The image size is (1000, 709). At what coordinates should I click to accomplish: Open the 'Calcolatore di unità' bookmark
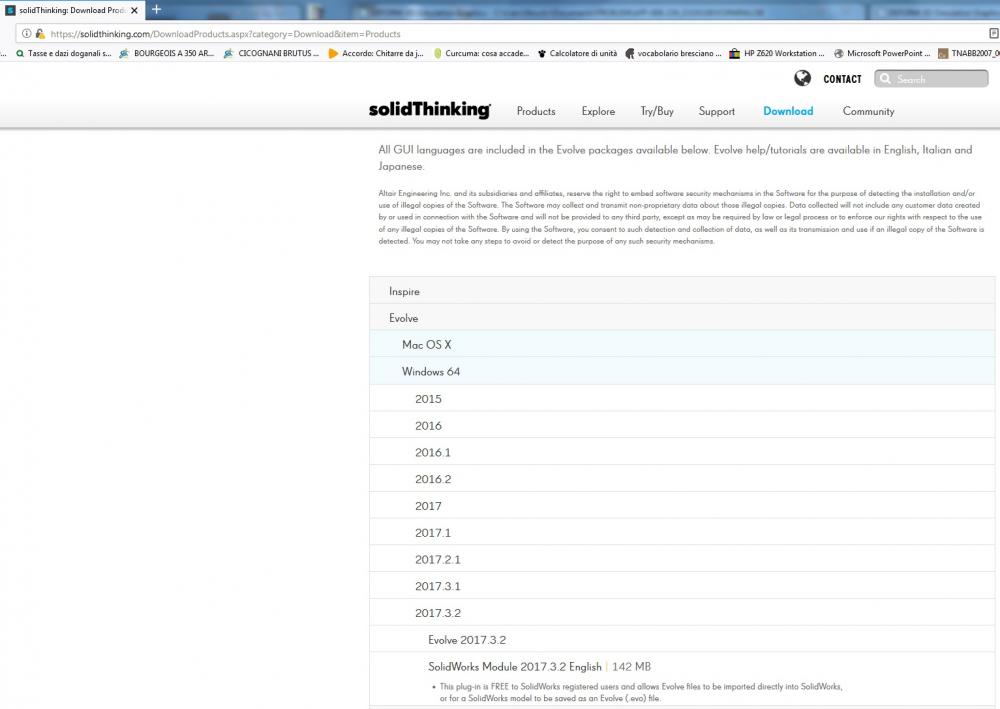578,54
